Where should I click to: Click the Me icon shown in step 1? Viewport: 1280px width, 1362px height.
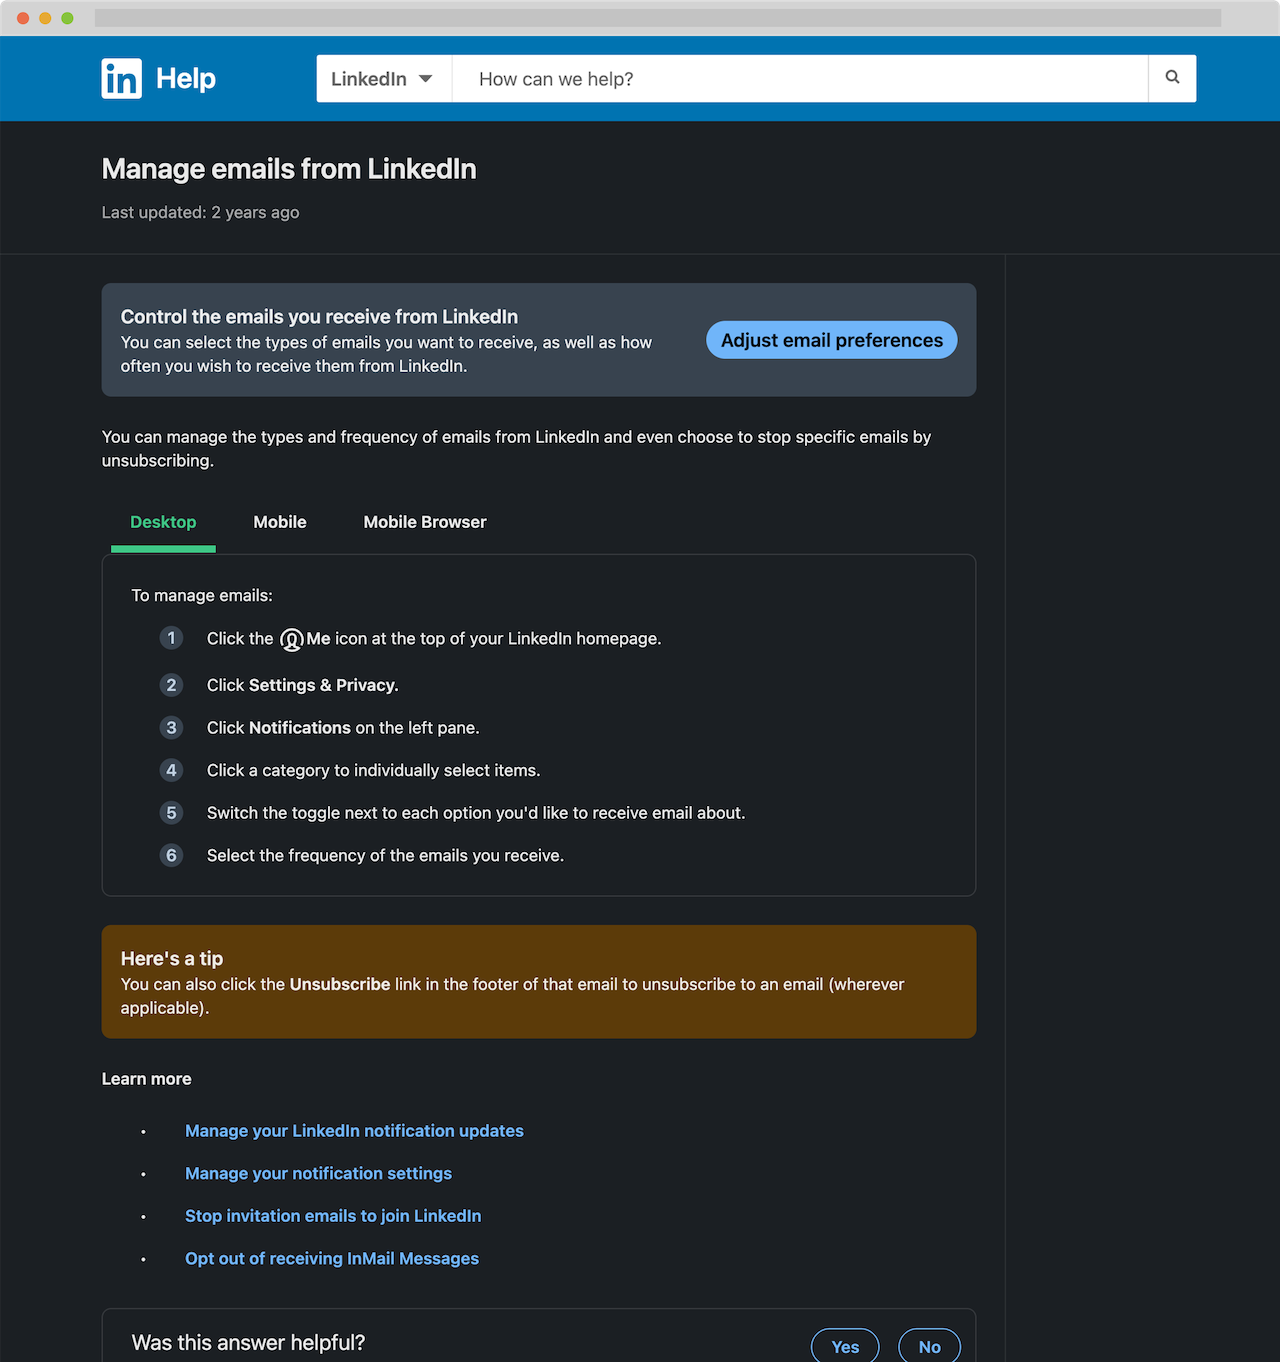[x=292, y=638]
